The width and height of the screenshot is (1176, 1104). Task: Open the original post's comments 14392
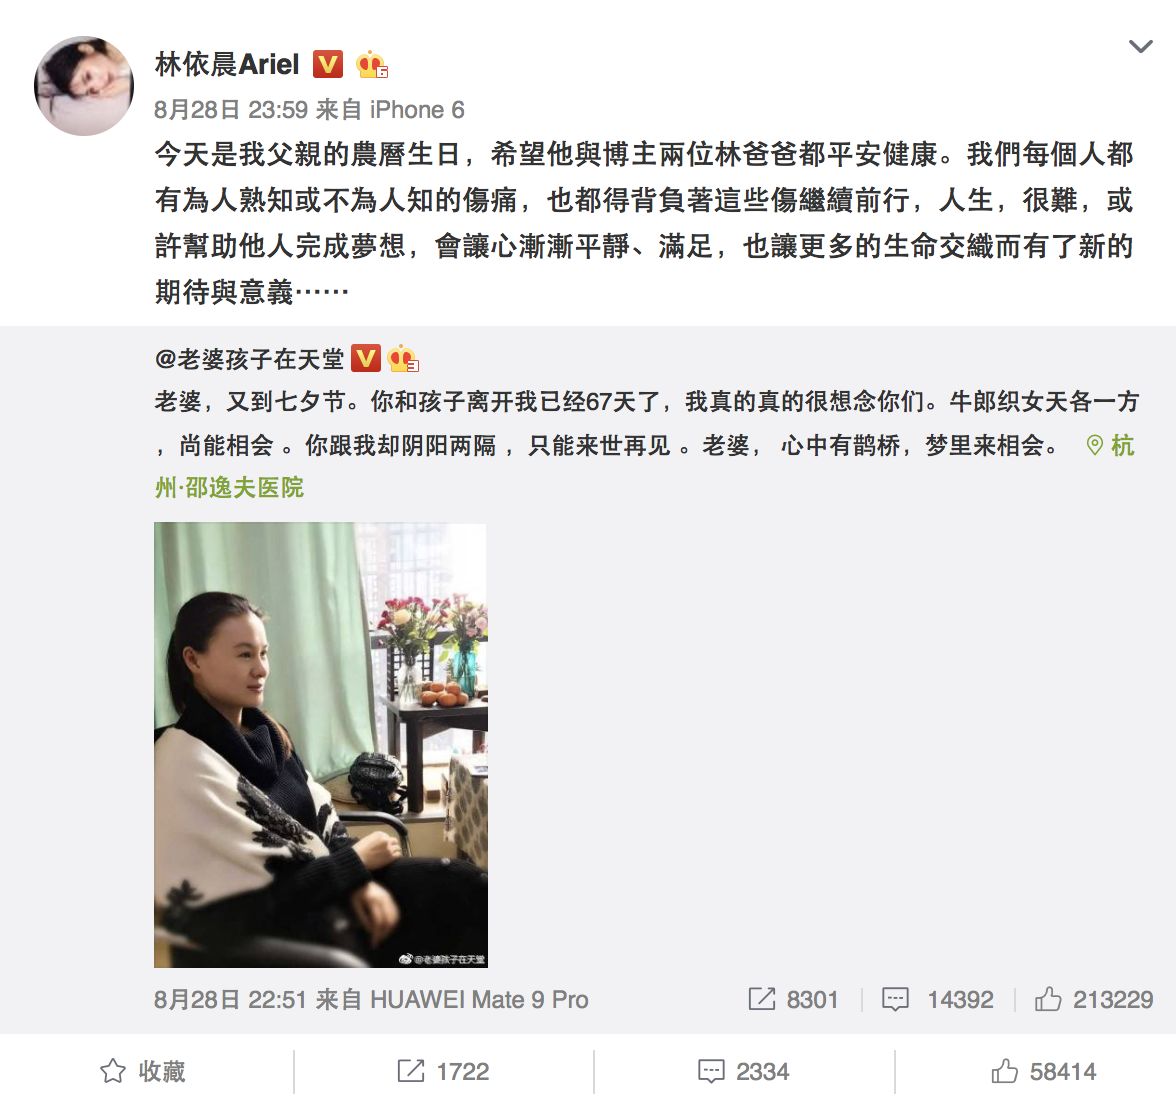coord(938,1000)
